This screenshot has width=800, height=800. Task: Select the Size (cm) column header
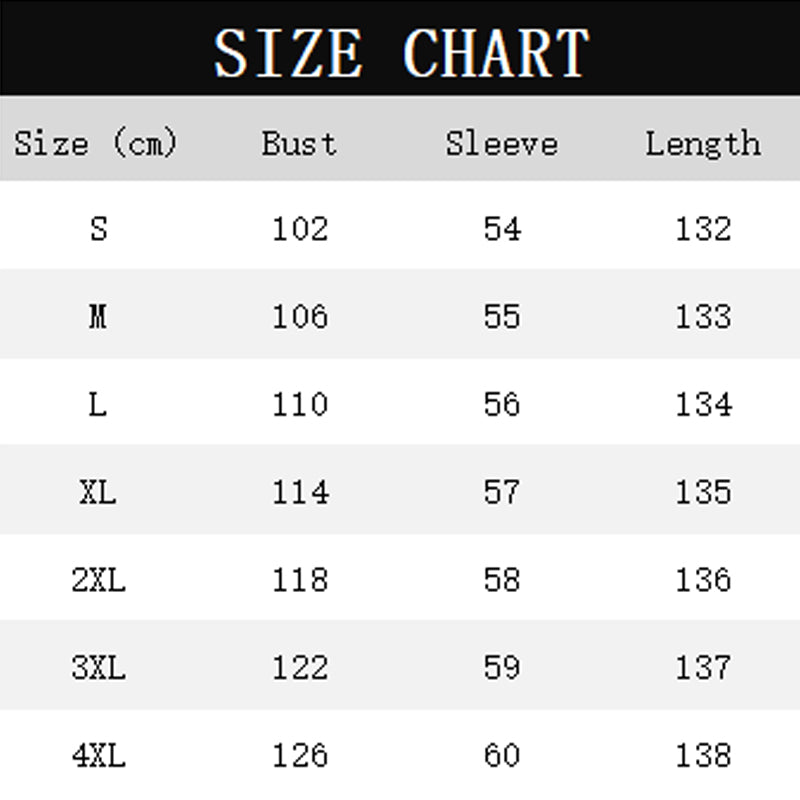coord(96,143)
